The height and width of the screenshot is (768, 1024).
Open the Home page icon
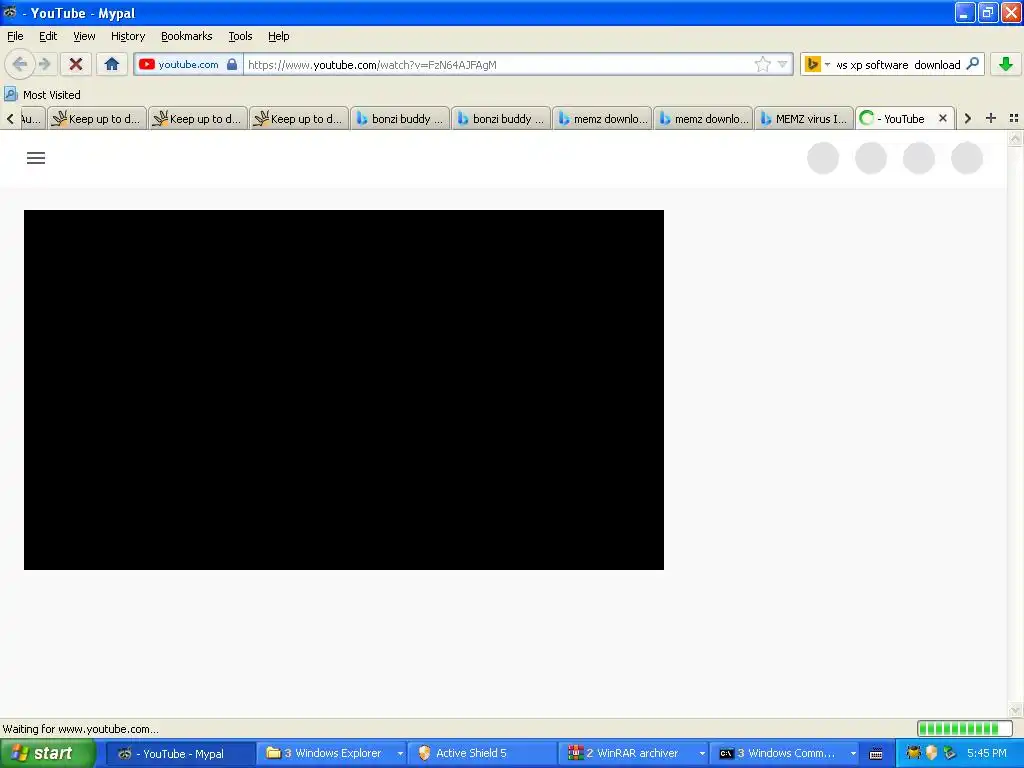pyautogui.click(x=112, y=64)
